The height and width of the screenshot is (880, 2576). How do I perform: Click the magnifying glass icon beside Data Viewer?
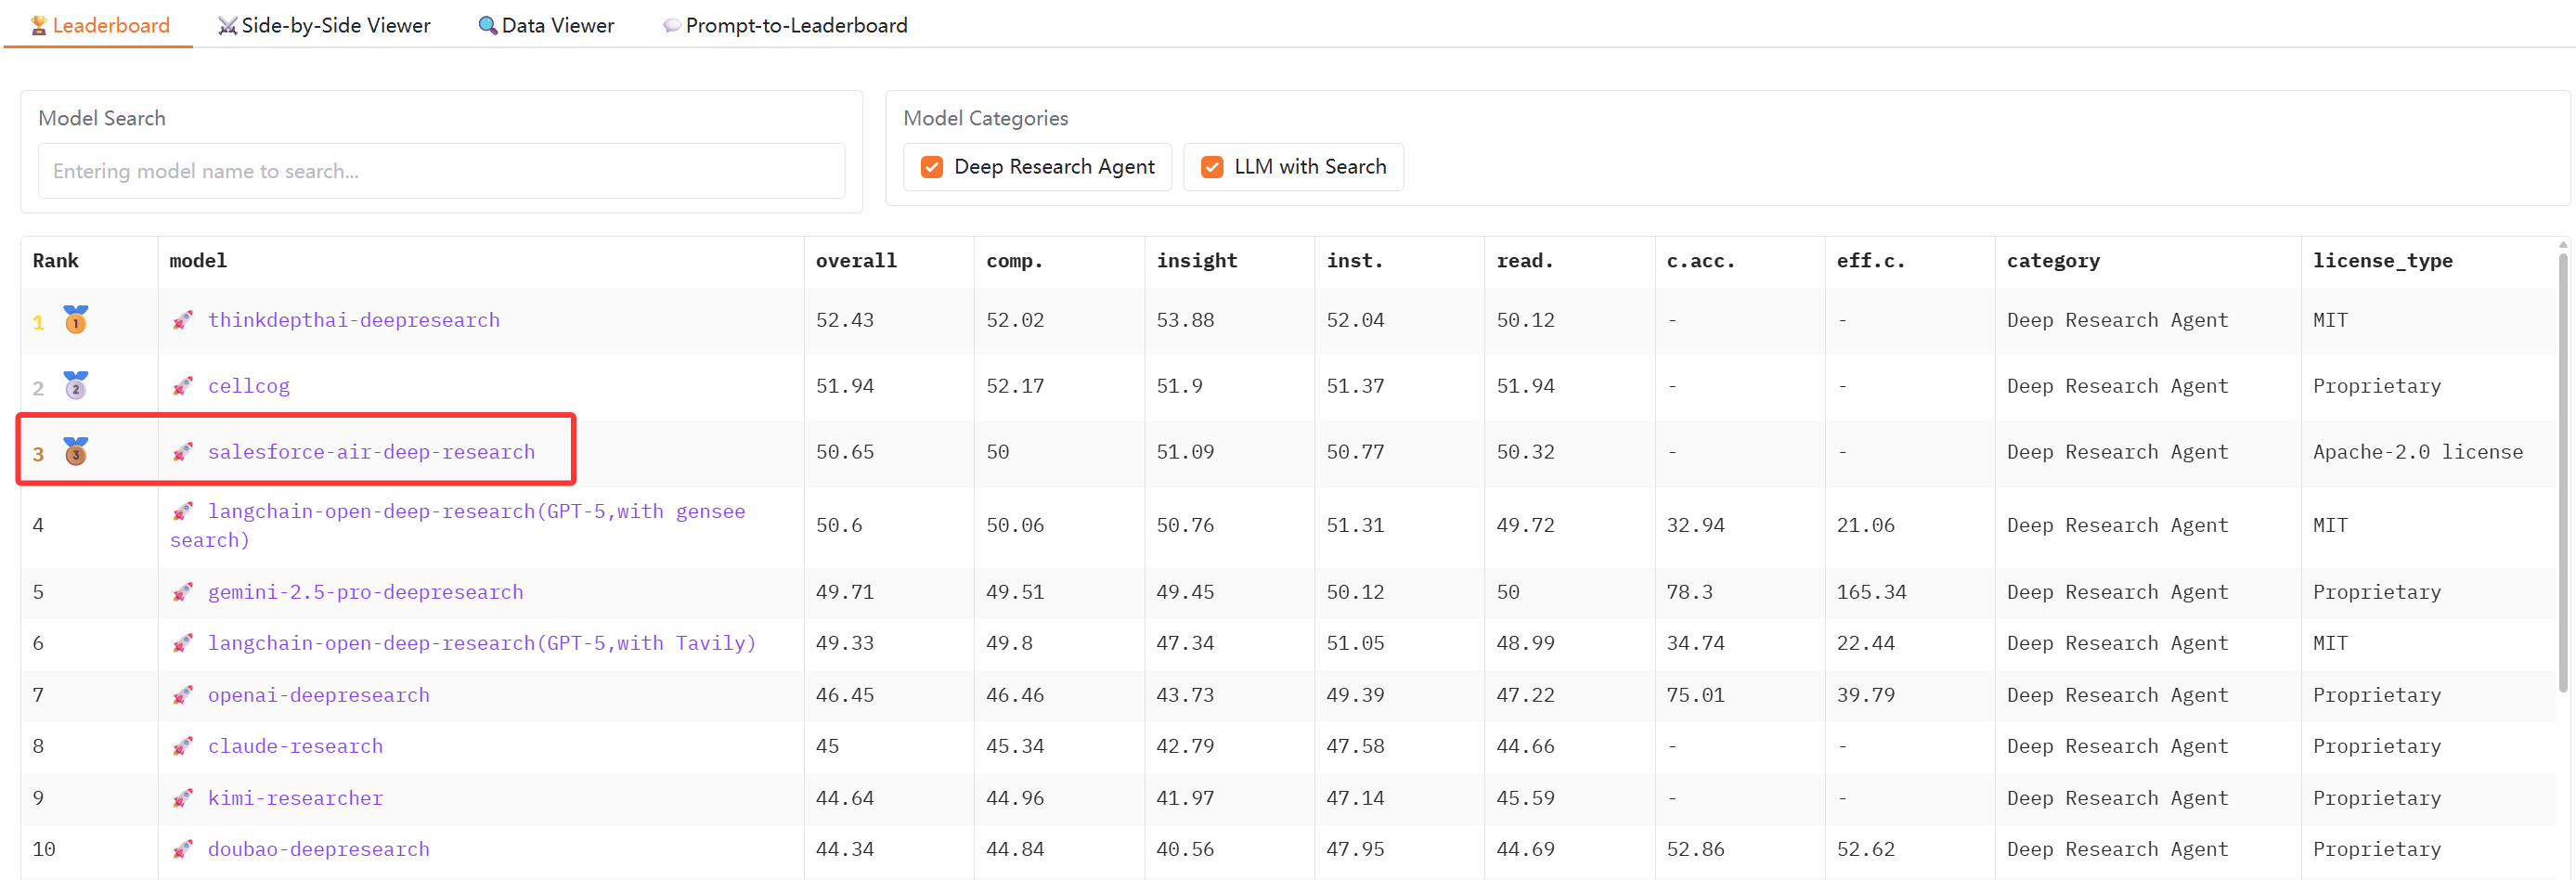tap(487, 25)
